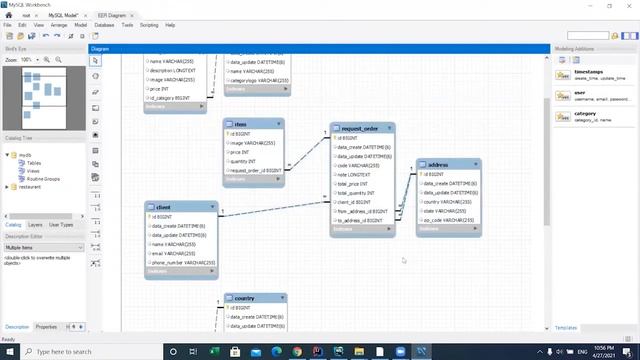The width and height of the screenshot is (640, 360).
Task: Expand Indexes section of client table
Action: coord(212,271)
